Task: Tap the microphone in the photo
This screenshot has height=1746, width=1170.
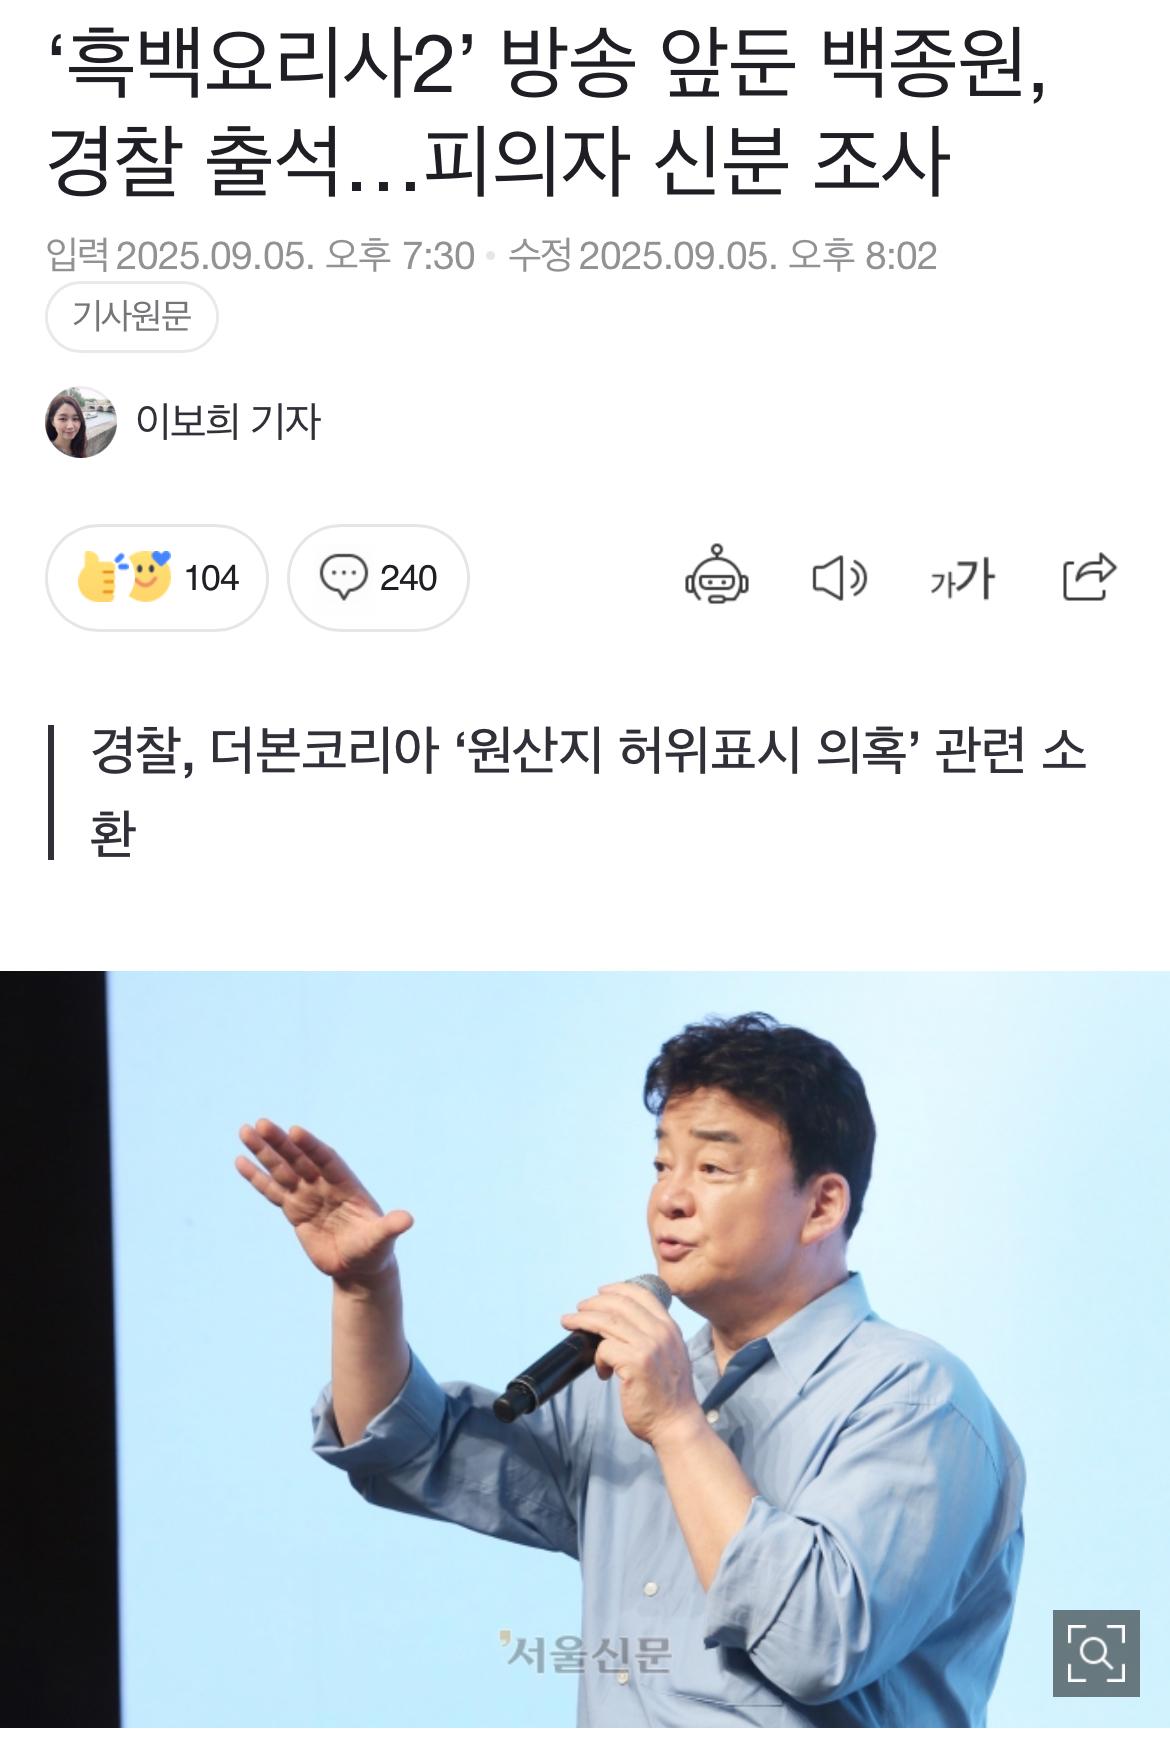Action: [584, 1346]
